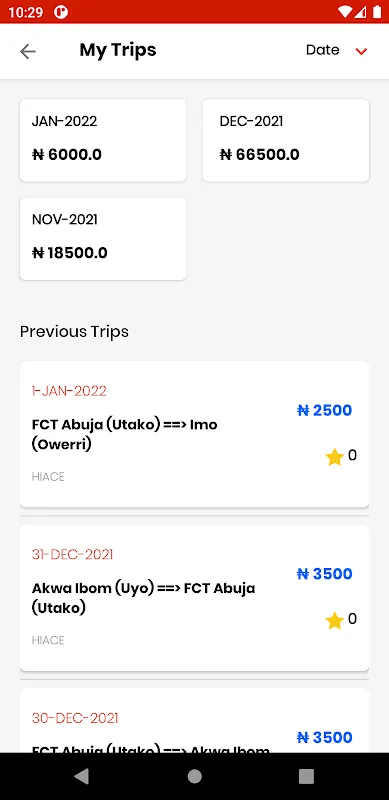389x800 pixels.
Task: Tap the Wi-Fi status bar icon
Action: coord(345,12)
